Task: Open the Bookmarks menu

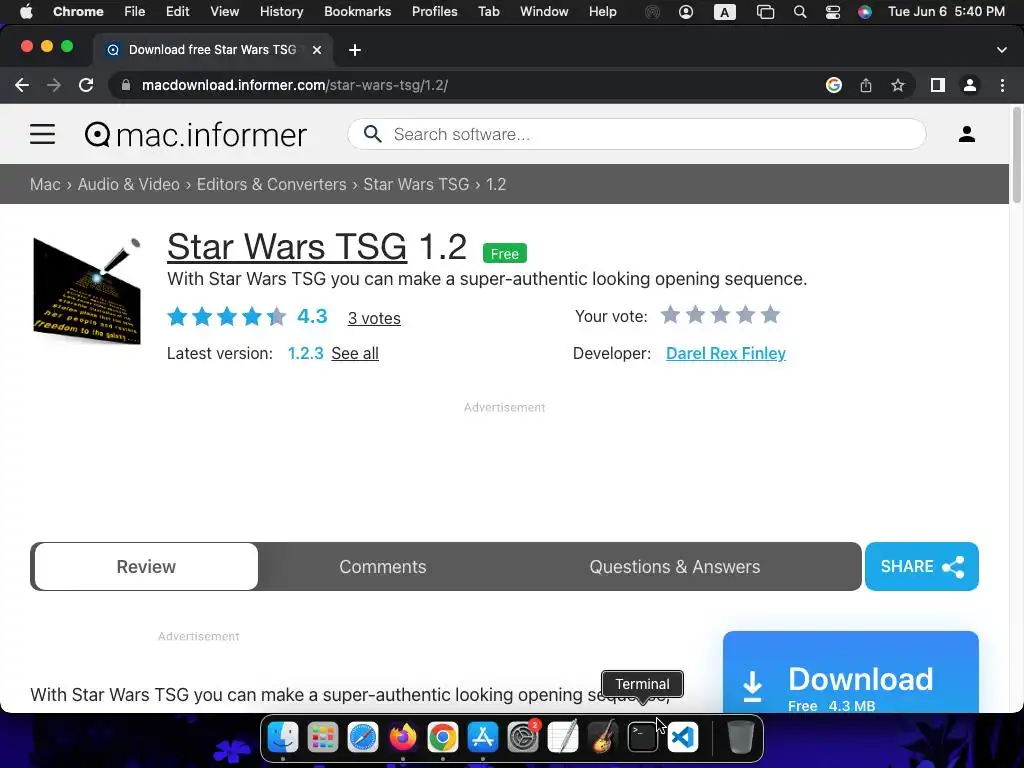Action: coord(357,11)
